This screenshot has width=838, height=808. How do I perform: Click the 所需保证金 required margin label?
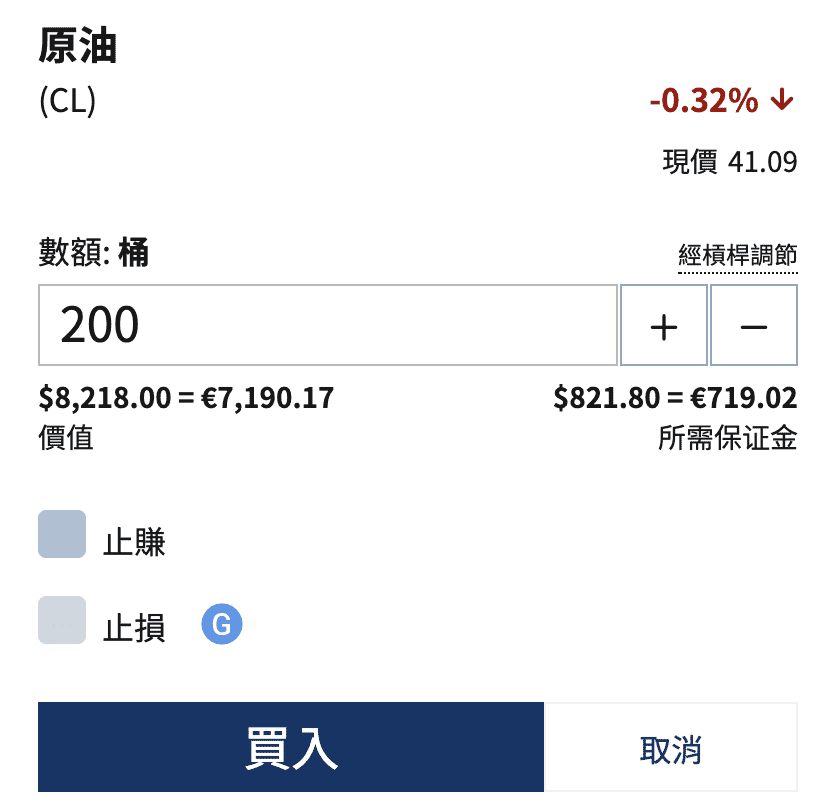pos(727,438)
